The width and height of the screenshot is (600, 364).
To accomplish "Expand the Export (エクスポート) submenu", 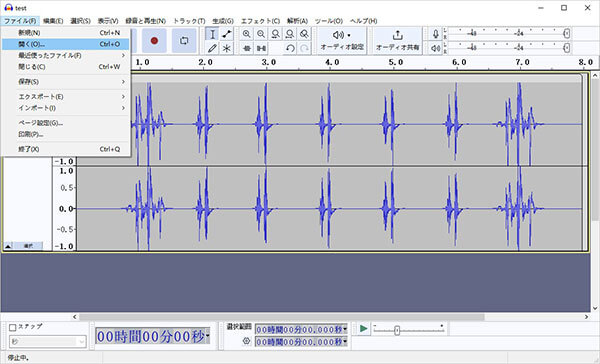I will 65,96.
